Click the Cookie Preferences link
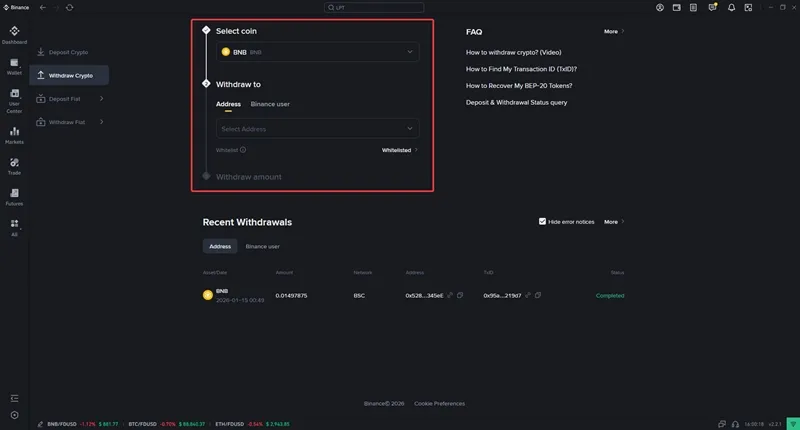Viewport: 800px width, 430px height. coord(439,403)
